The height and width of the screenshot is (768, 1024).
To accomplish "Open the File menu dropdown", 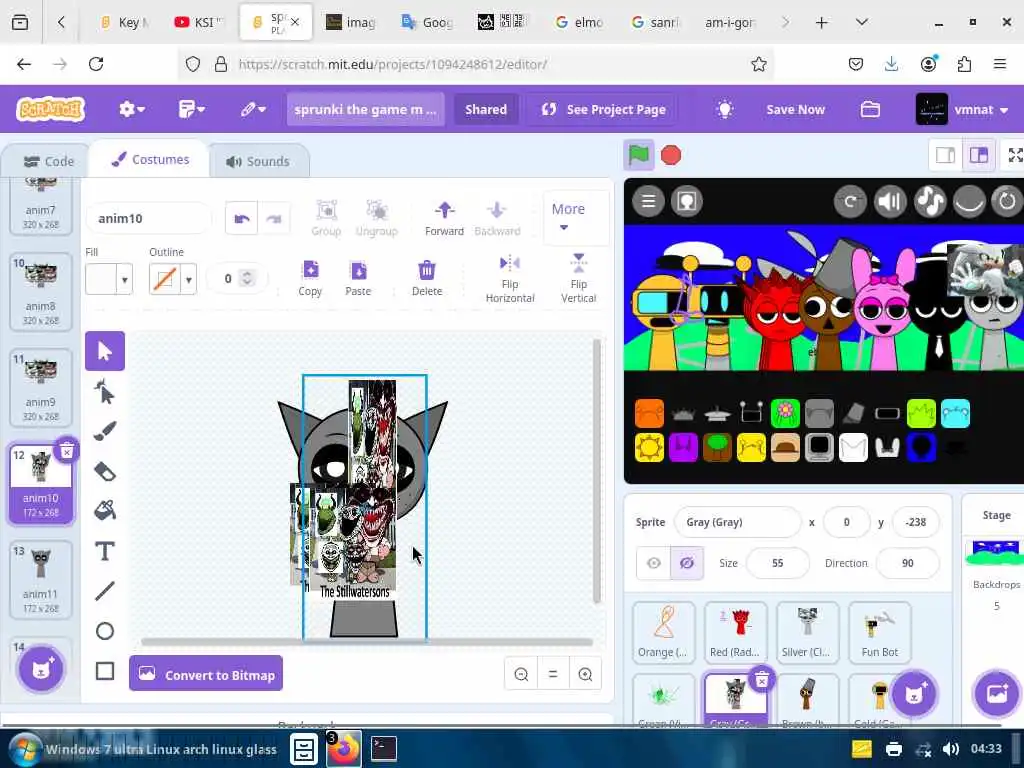I will click(191, 109).
